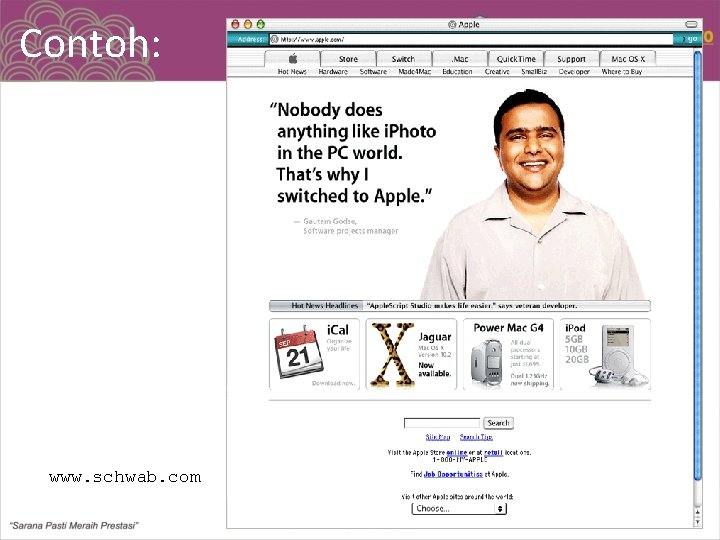Select Education in sub-navigation
This screenshot has height=540, width=720.
coord(457,72)
